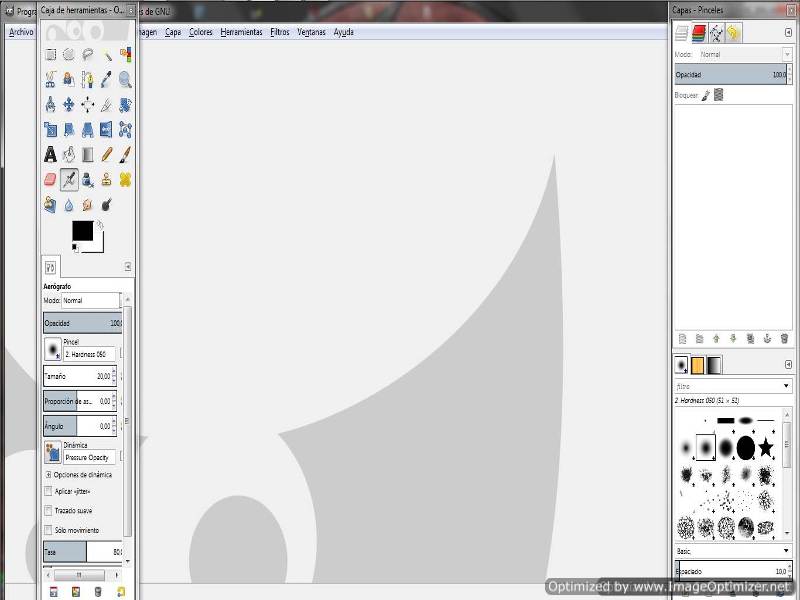Select the Measure compass tool
Image resolution: width=800 pixels, height=600 pixels.
[51, 105]
